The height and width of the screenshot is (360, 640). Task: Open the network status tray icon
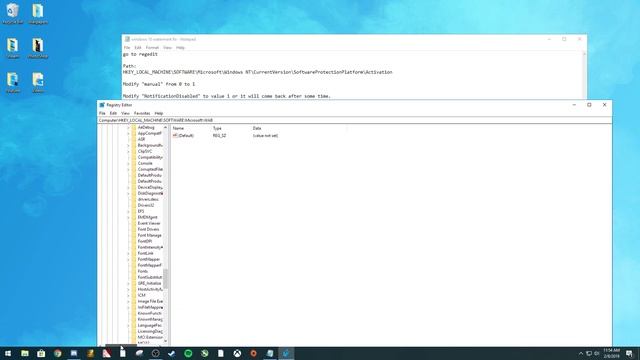click(589, 353)
